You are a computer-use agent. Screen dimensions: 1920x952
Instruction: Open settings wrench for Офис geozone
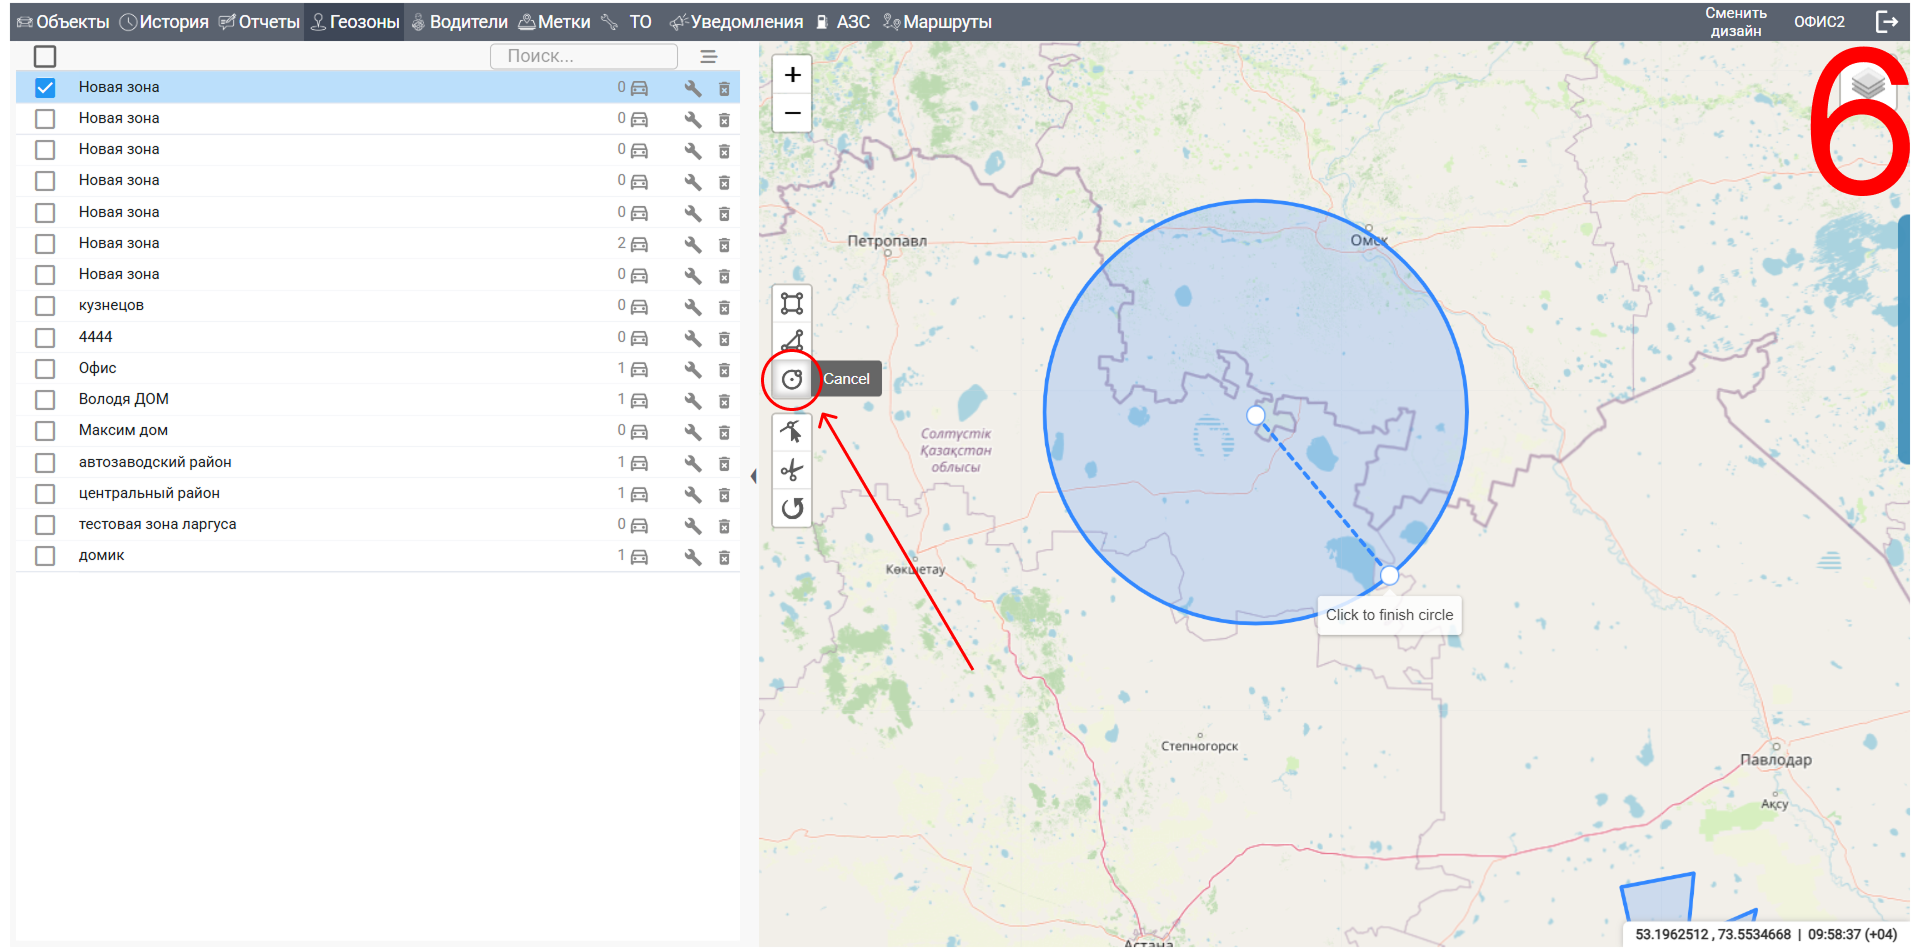[x=692, y=369]
